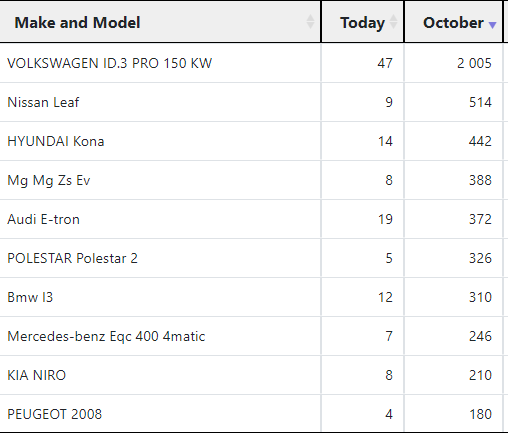This screenshot has height=433, width=508.
Task: Select the Make and Model header
Action: pyautogui.click(x=160, y=22)
